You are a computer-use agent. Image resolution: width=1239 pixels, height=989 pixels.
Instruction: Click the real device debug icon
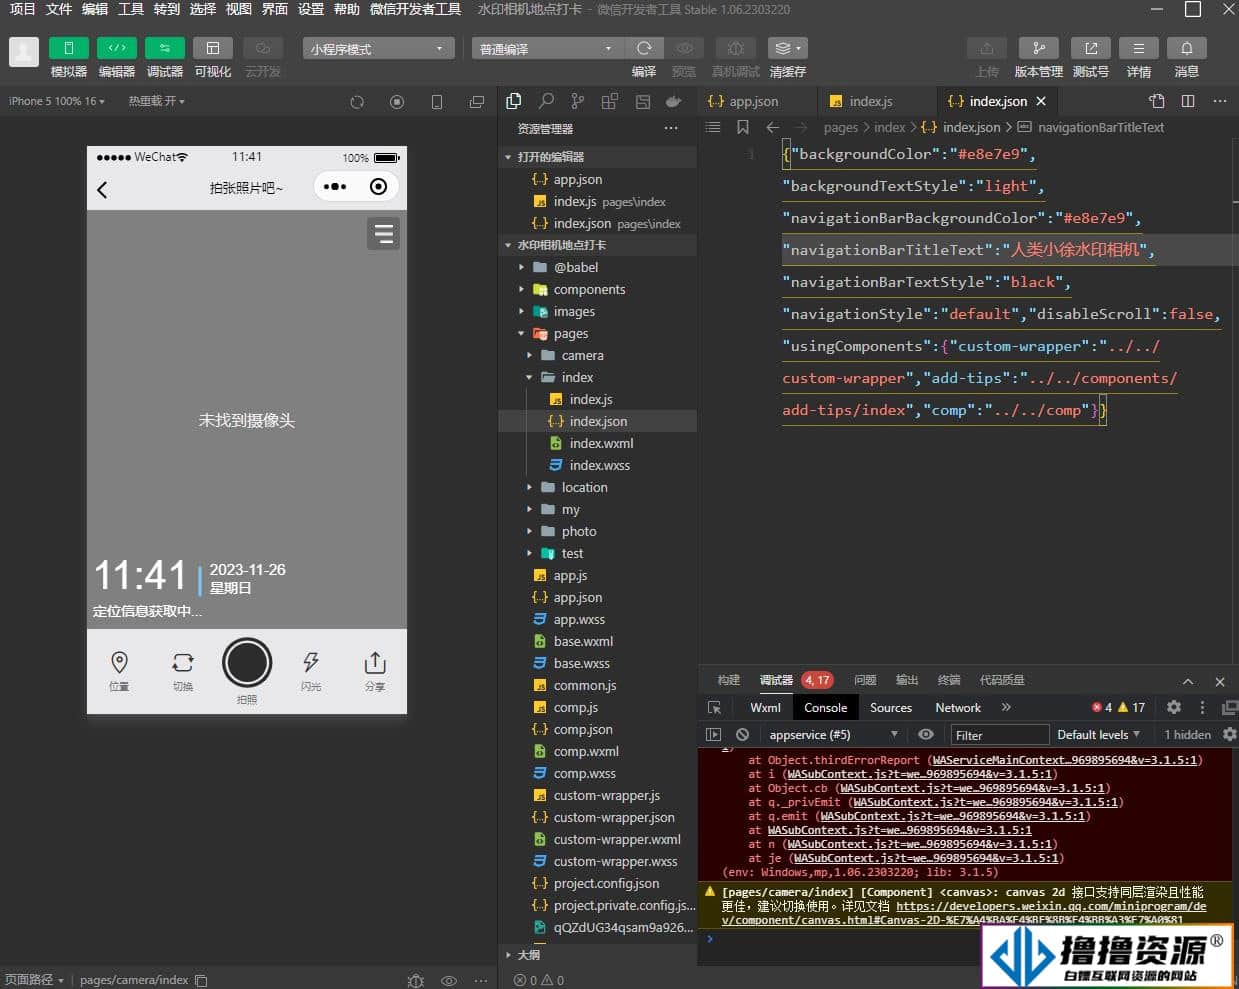736,48
